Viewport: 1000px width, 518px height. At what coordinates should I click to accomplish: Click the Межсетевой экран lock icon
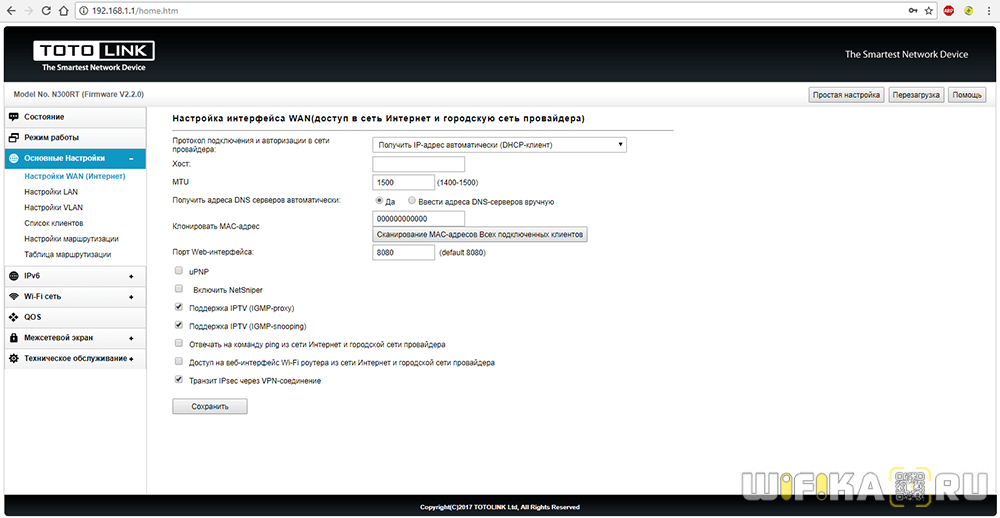coord(14,338)
